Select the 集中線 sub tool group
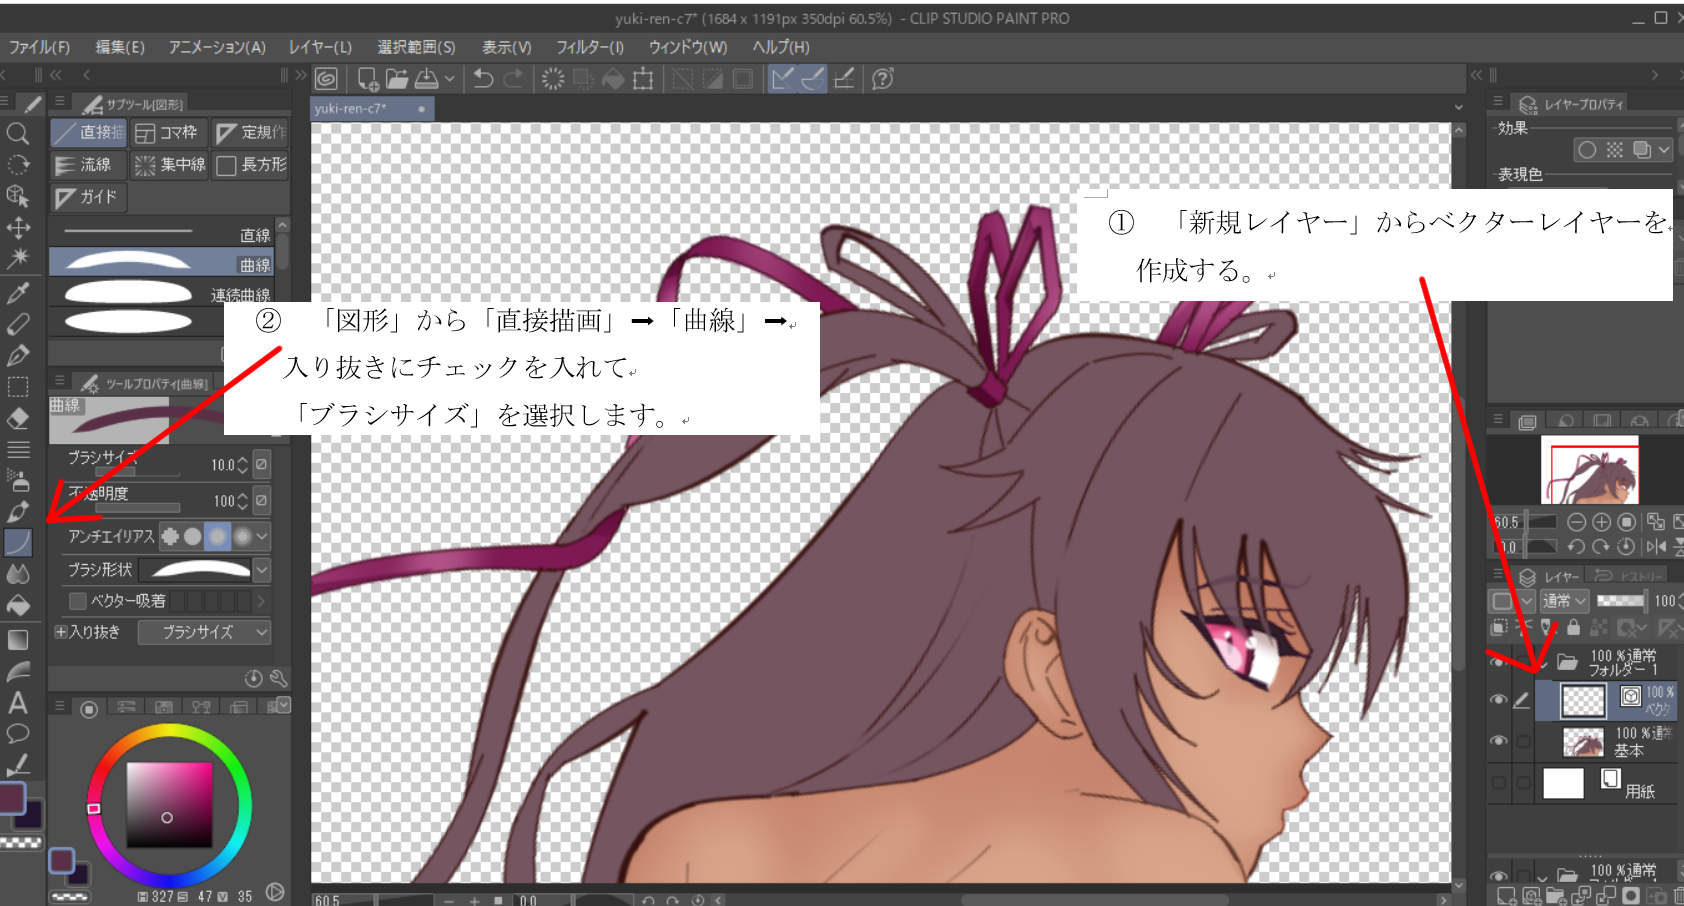 click(169, 165)
